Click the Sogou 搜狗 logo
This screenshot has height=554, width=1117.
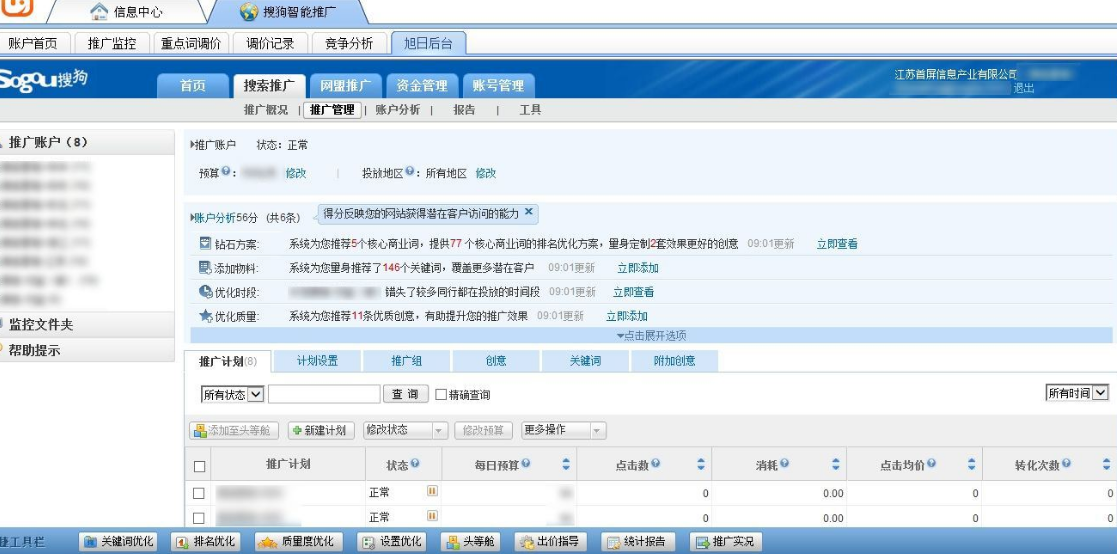pos(43,79)
